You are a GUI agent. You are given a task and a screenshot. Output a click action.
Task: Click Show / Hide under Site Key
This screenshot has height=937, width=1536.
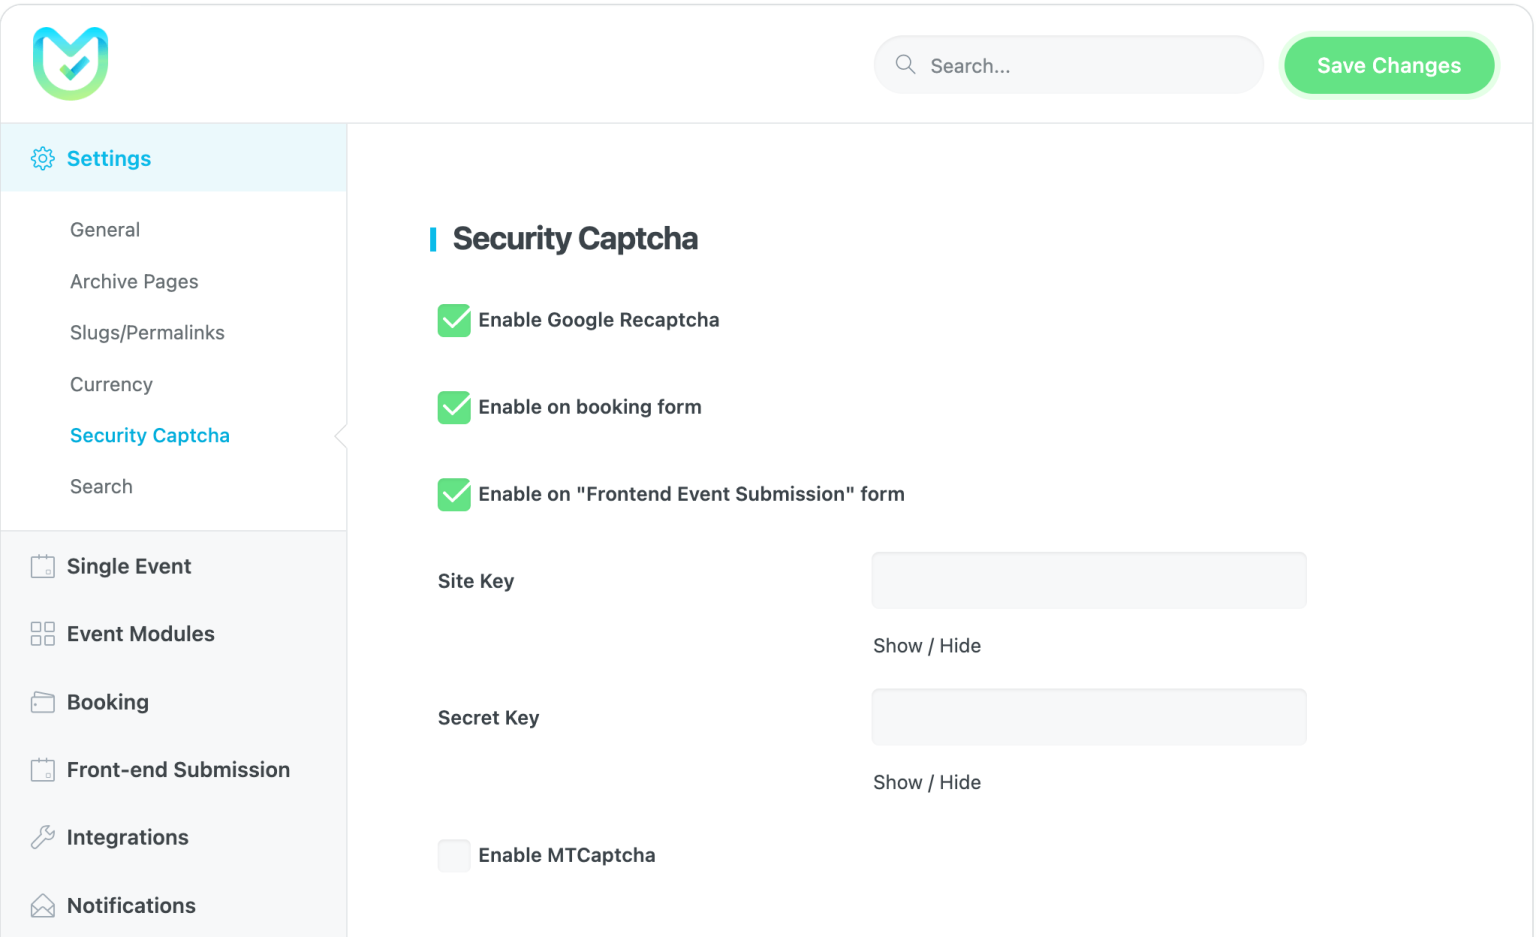click(926, 646)
